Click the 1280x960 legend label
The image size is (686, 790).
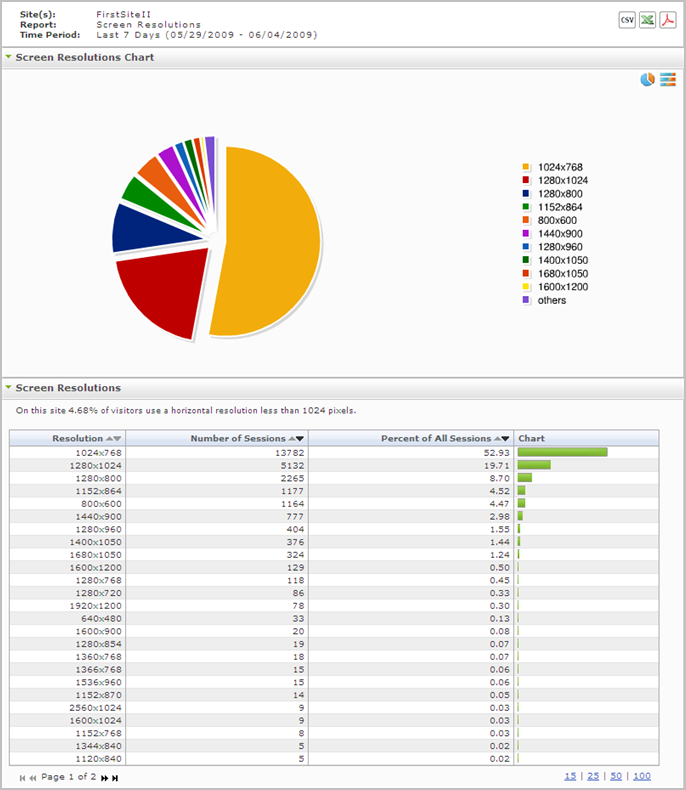pyautogui.click(x=560, y=247)
